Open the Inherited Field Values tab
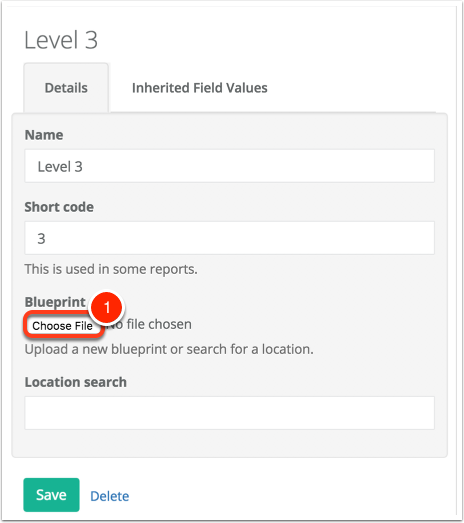The image size is (464, 523). tap(199, 88)
